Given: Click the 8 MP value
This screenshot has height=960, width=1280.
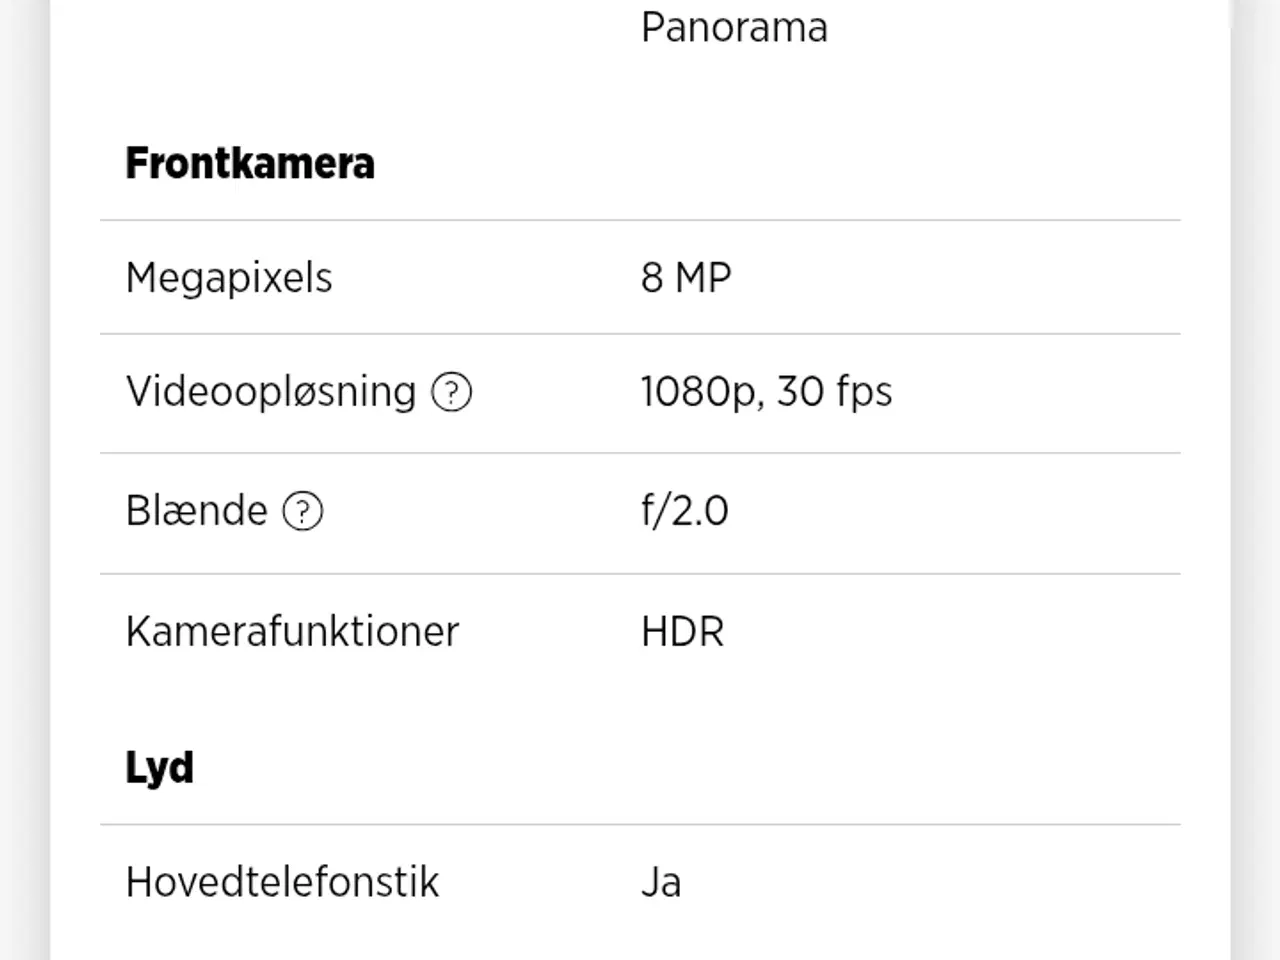Looking at the screenshot, I should coord(686,277).
